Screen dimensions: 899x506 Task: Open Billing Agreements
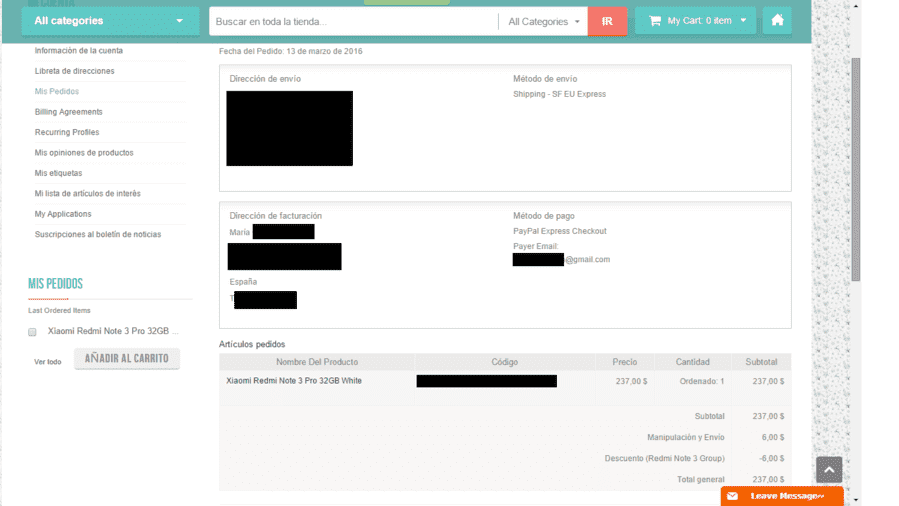(68, 112)
